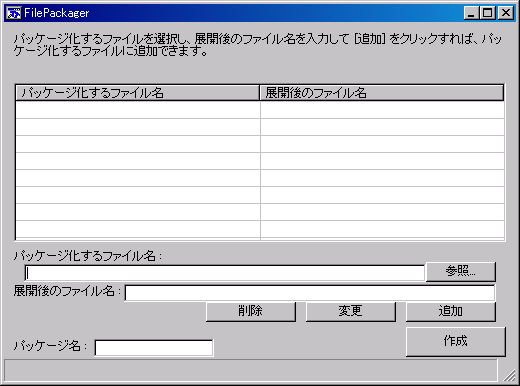Click the パッケージ化するファイル名 column header
The height and width of the screenshot is (386, 520).
(x=137, y=93)
